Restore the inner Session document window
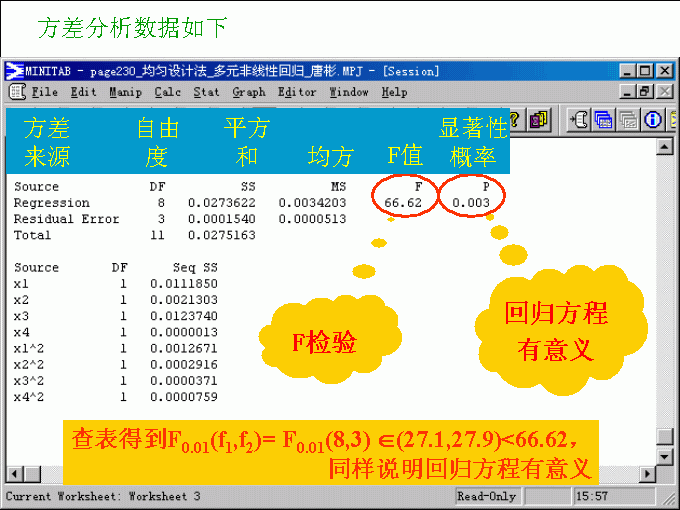This screenshot has height=510, width=680. pyautogui.click(x=646, y=92)
